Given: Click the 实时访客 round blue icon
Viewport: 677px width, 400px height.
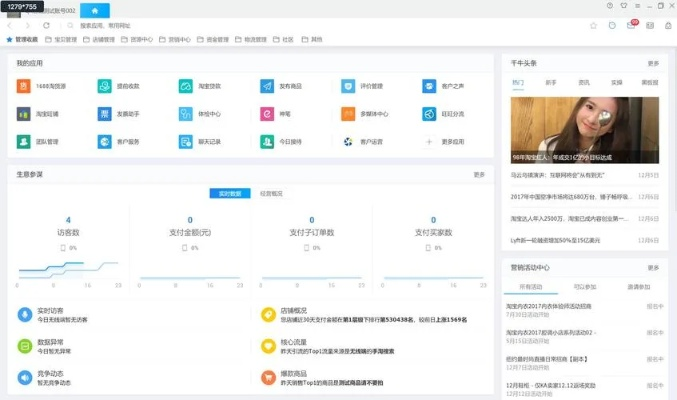Looking at the screenshot, I should 24,315.
